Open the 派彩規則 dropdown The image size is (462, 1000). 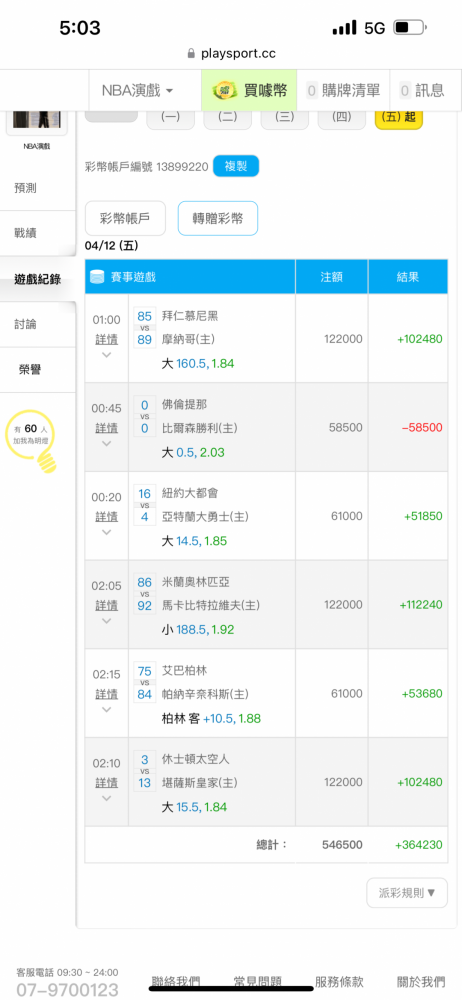[407, 893]
